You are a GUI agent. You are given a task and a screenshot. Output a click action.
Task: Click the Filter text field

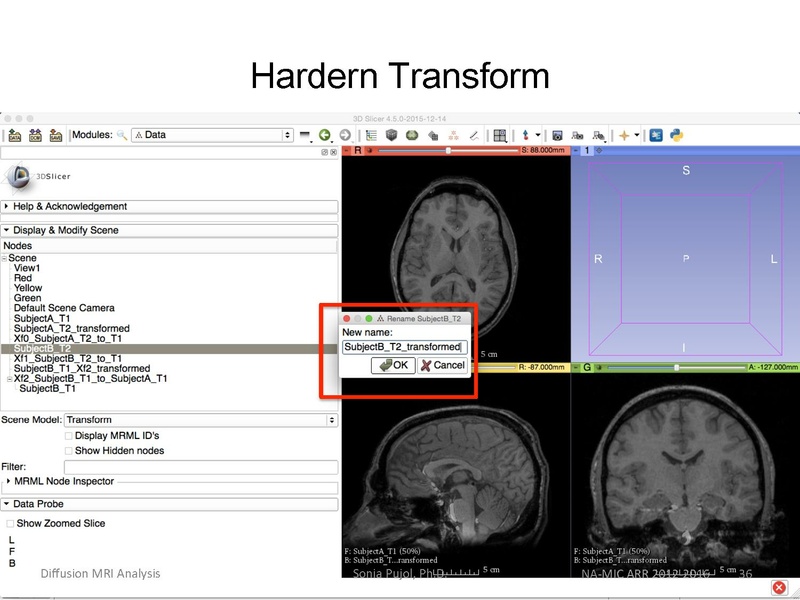[201, 467]
